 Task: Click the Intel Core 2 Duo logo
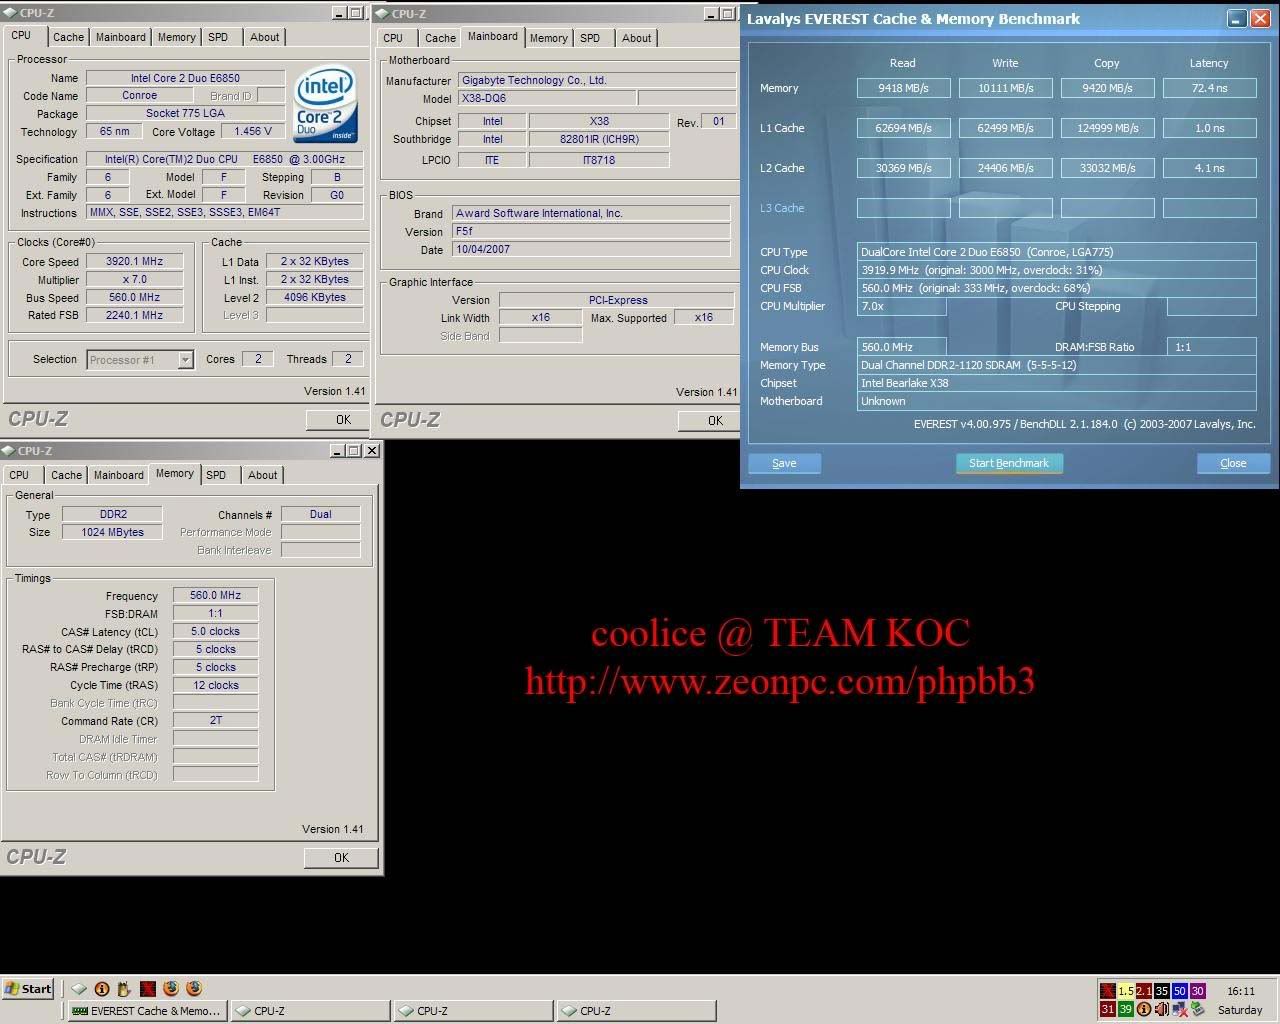(325, 104)
